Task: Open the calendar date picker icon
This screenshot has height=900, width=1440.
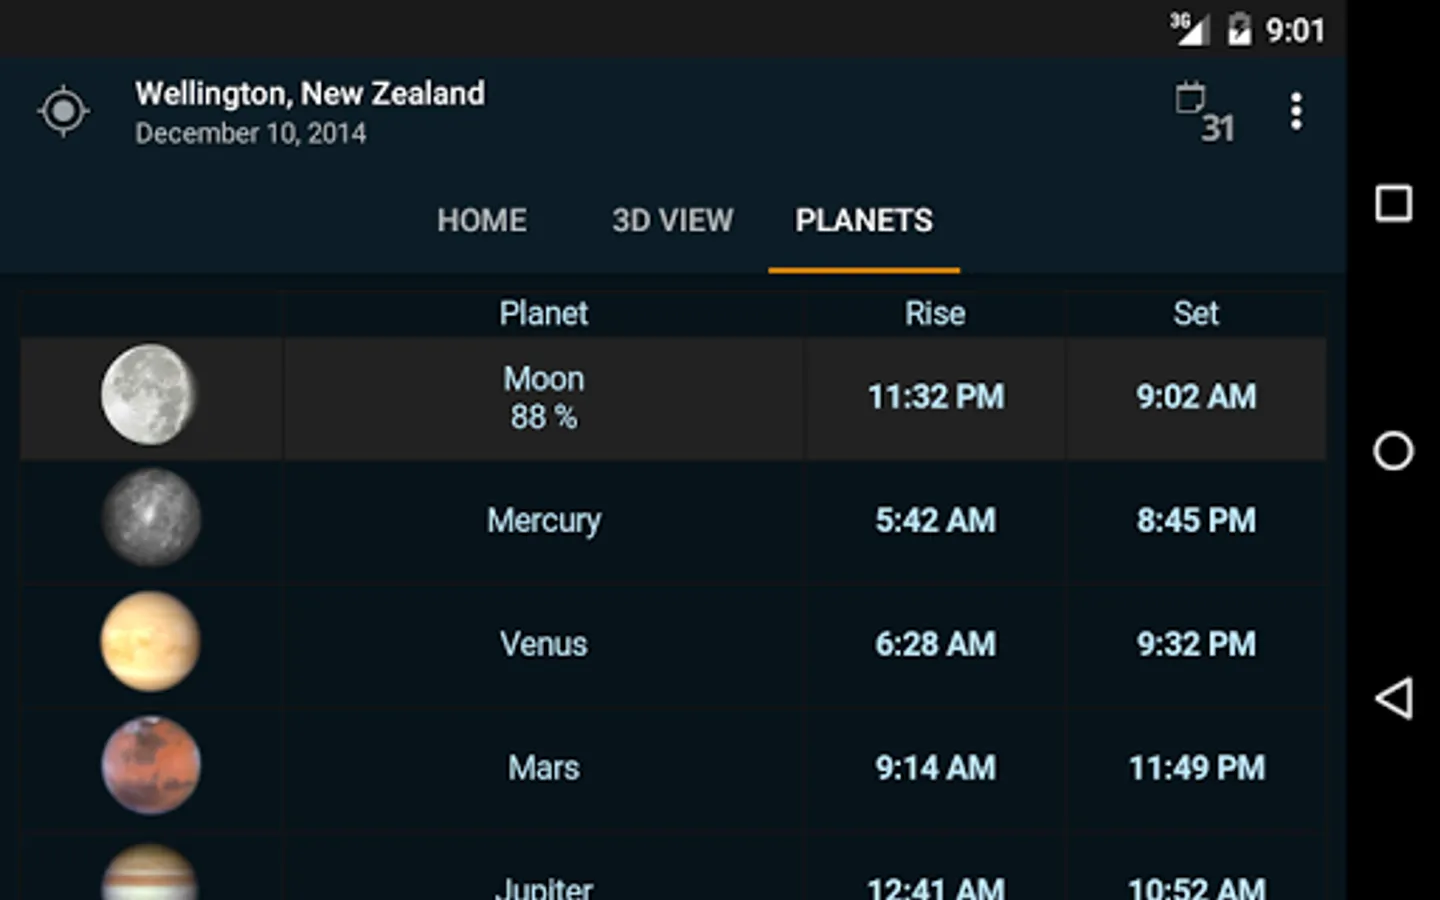Action: point(1204,112)
